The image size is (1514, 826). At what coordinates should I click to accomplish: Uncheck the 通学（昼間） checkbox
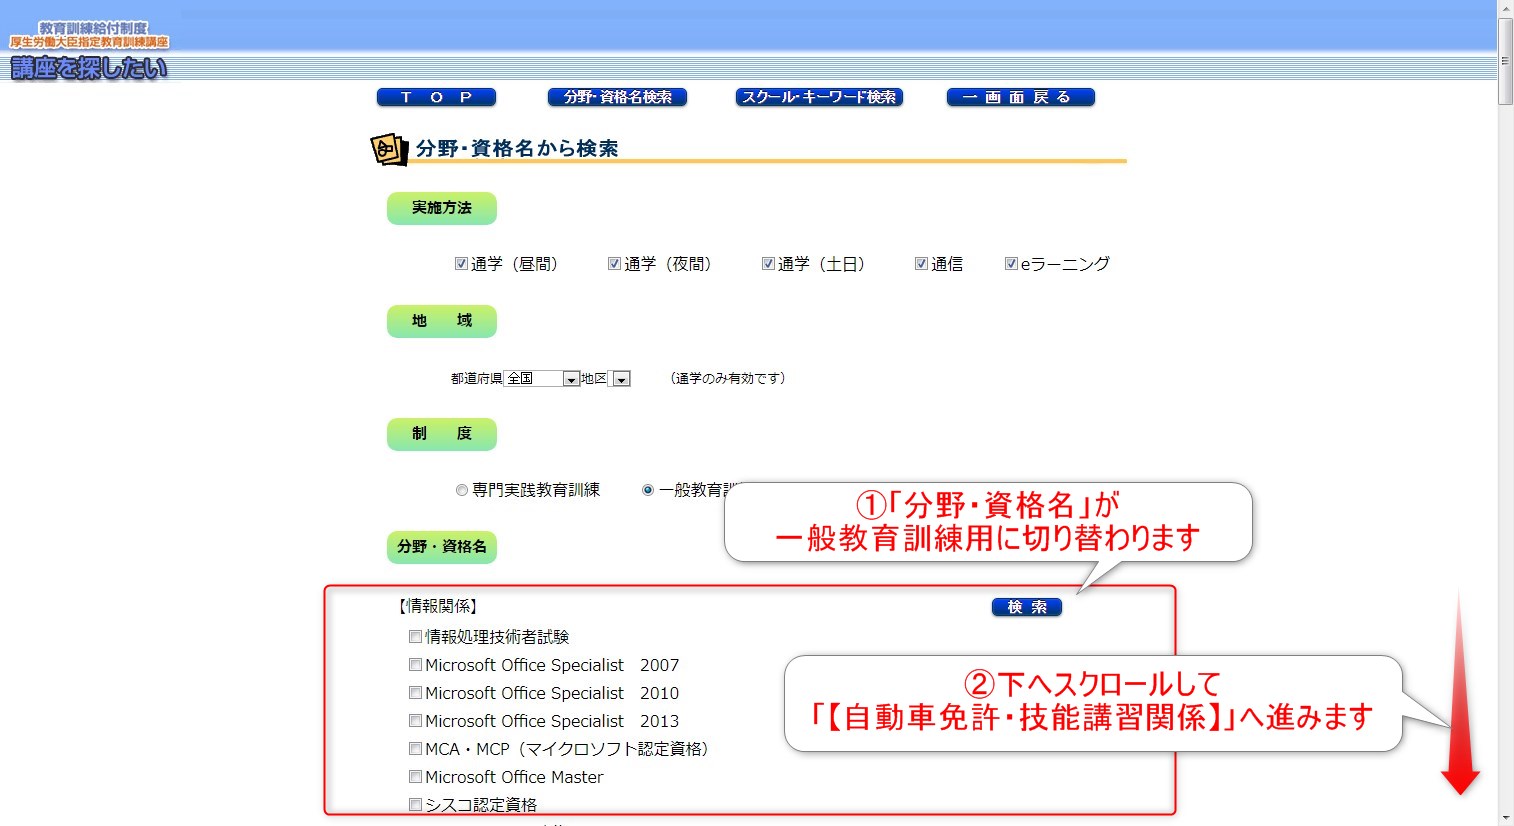tap(461, 263)
